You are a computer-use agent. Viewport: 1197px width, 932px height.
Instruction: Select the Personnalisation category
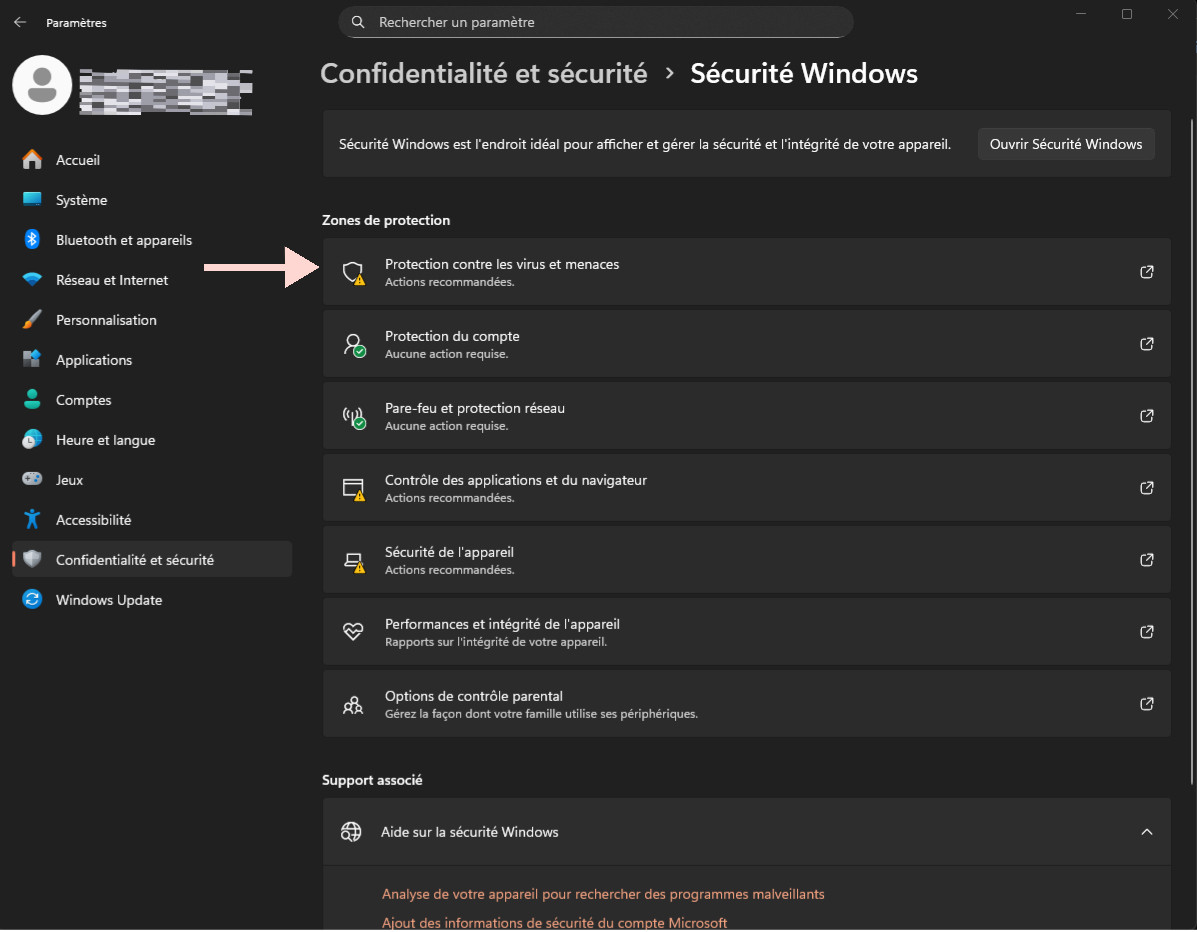click(x=152, y=319)
